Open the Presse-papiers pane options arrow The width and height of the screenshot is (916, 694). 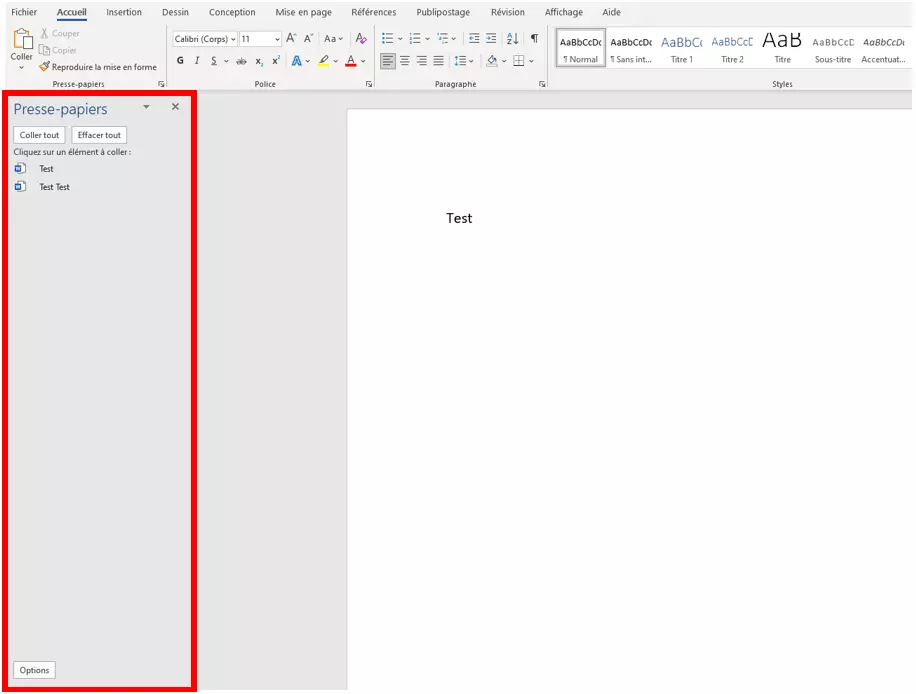tap(146, 107)
